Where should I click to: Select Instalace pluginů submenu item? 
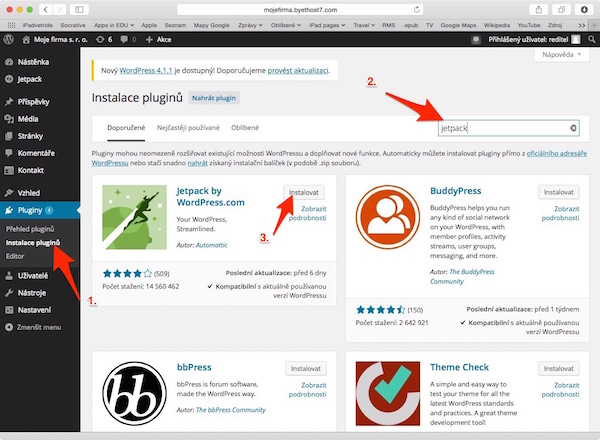point(33,243)
